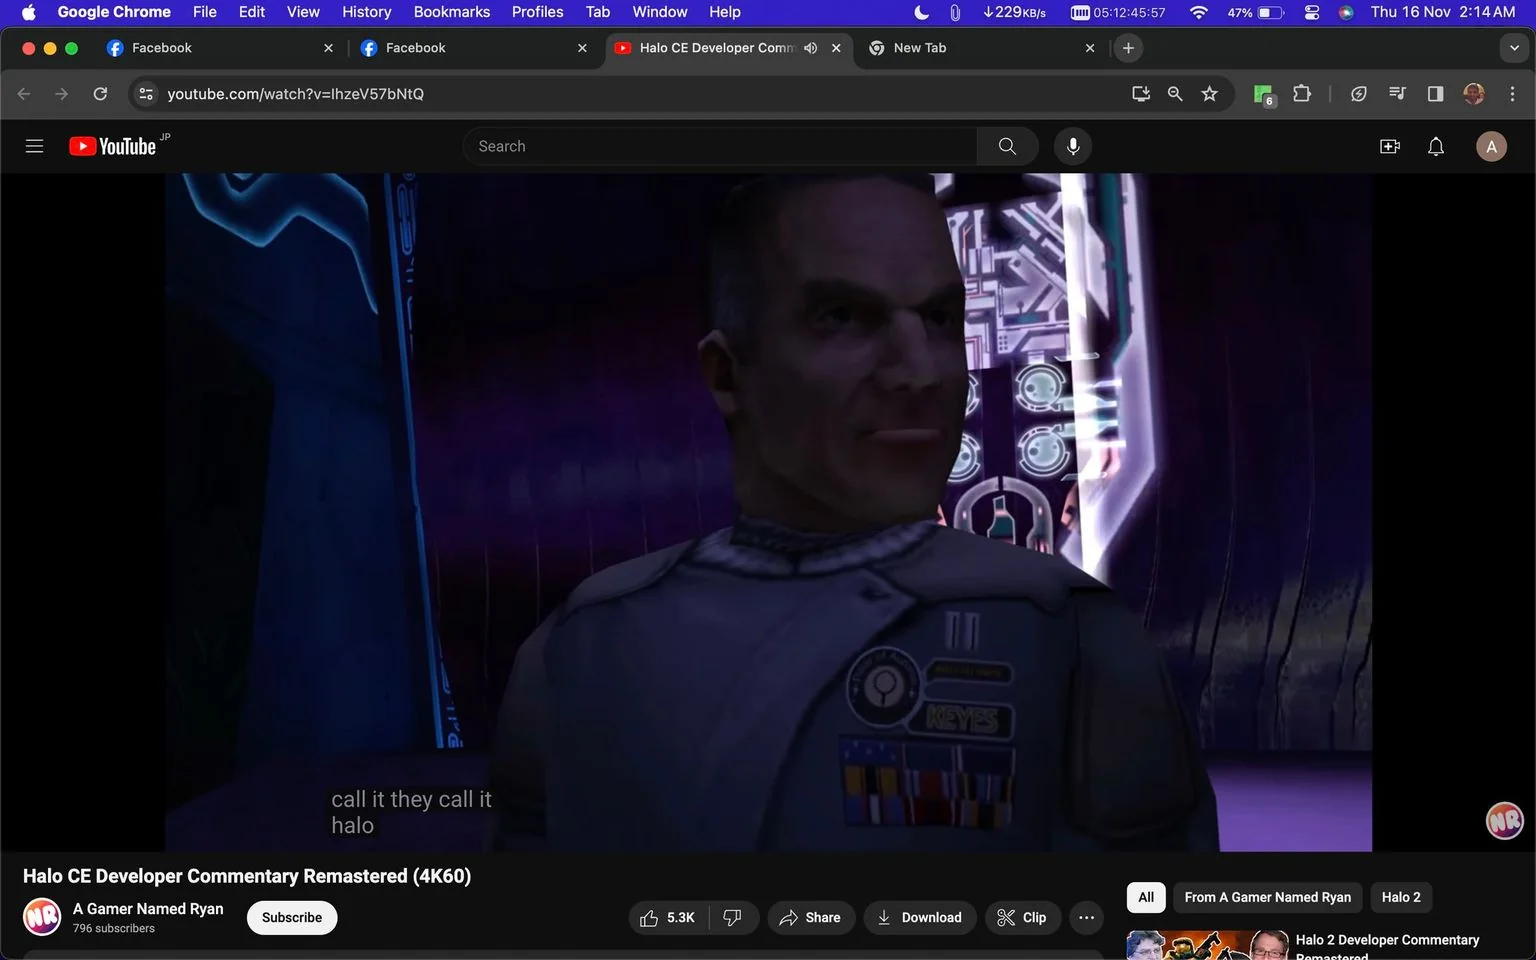1536x960 pixels.
Task: Open Chrome extensions puzzle icon
Action: pos(1302,94)
